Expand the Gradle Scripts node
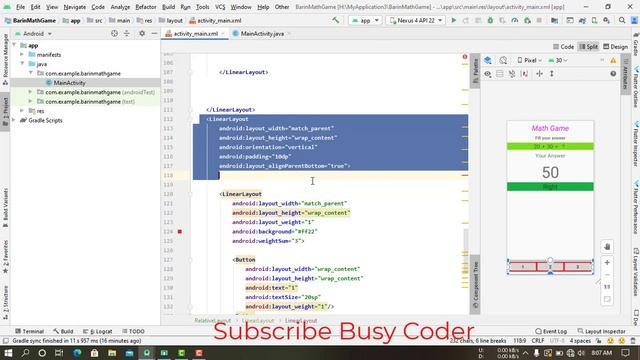The width and height of the screenshot is (640, 360). tap(14, 120)
